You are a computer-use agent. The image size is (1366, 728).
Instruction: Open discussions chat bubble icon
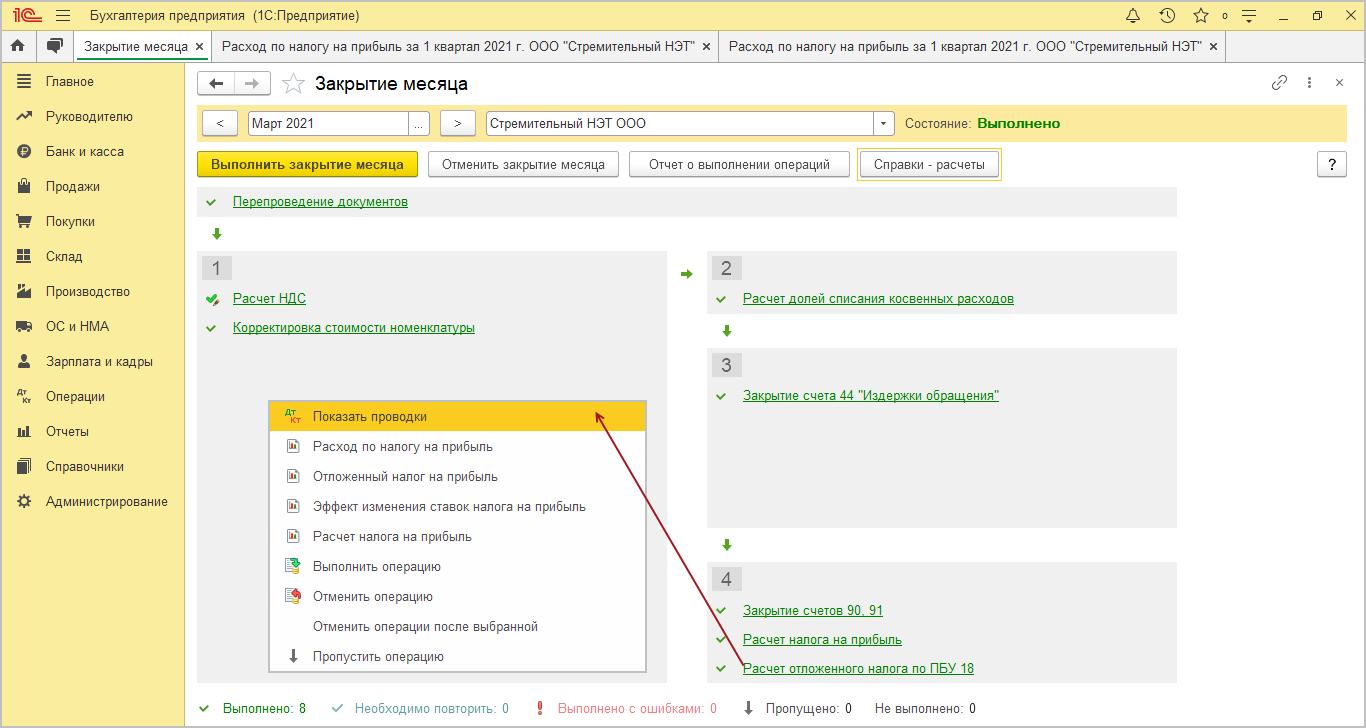click(x=55, y=46)
